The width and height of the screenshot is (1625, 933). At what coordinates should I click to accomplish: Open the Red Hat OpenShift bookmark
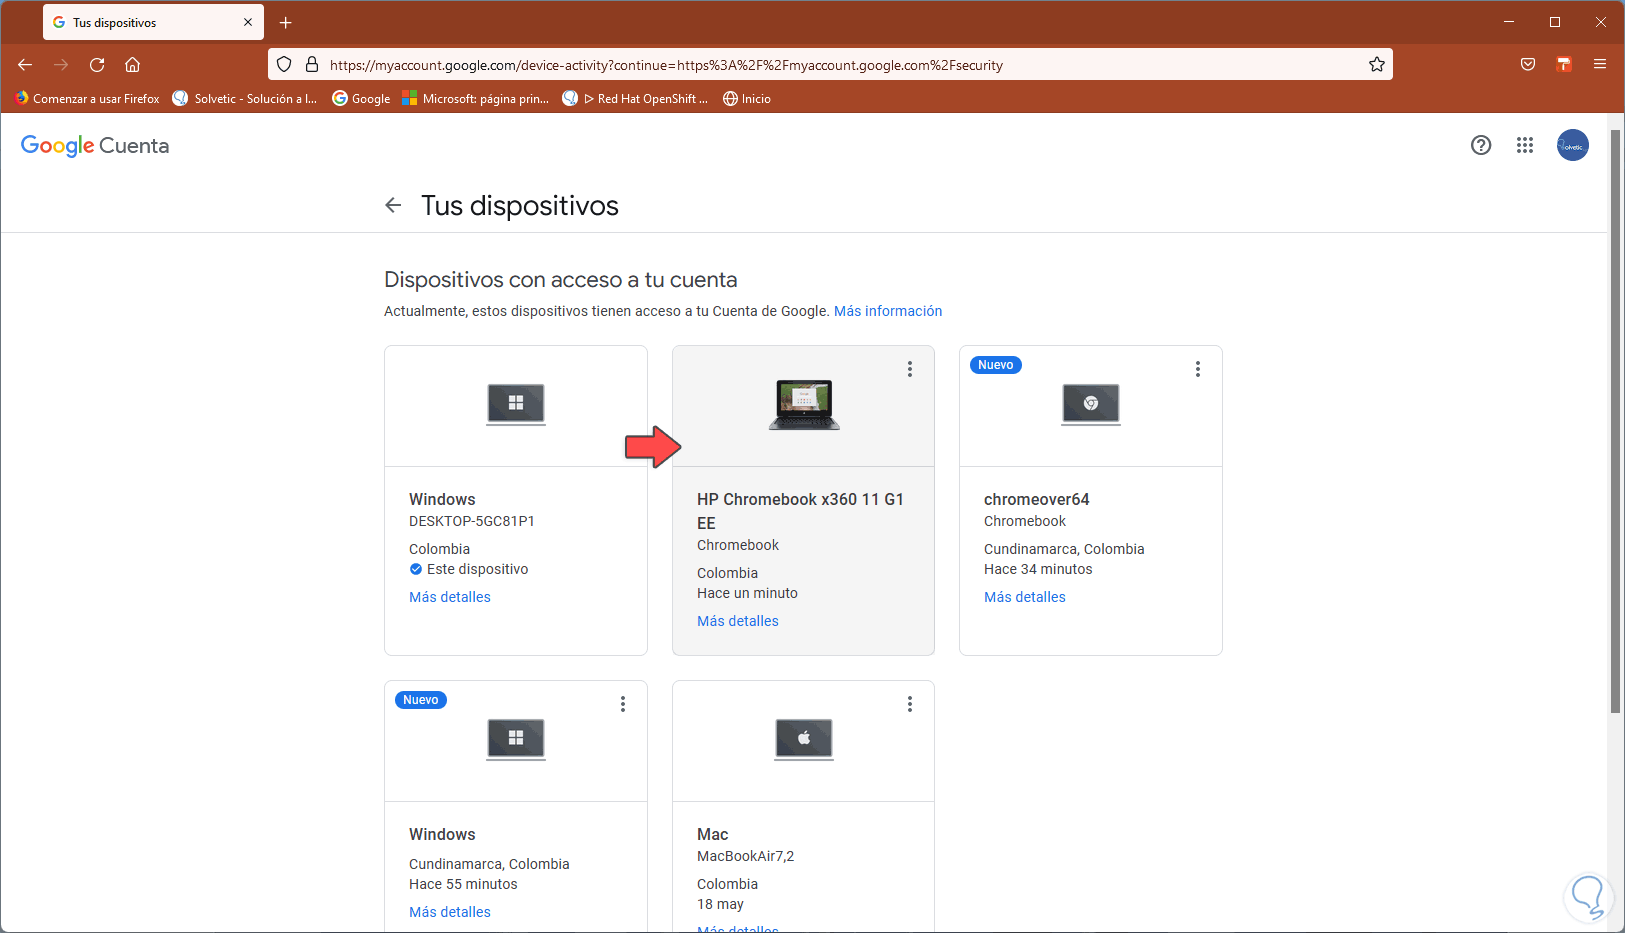635,99
